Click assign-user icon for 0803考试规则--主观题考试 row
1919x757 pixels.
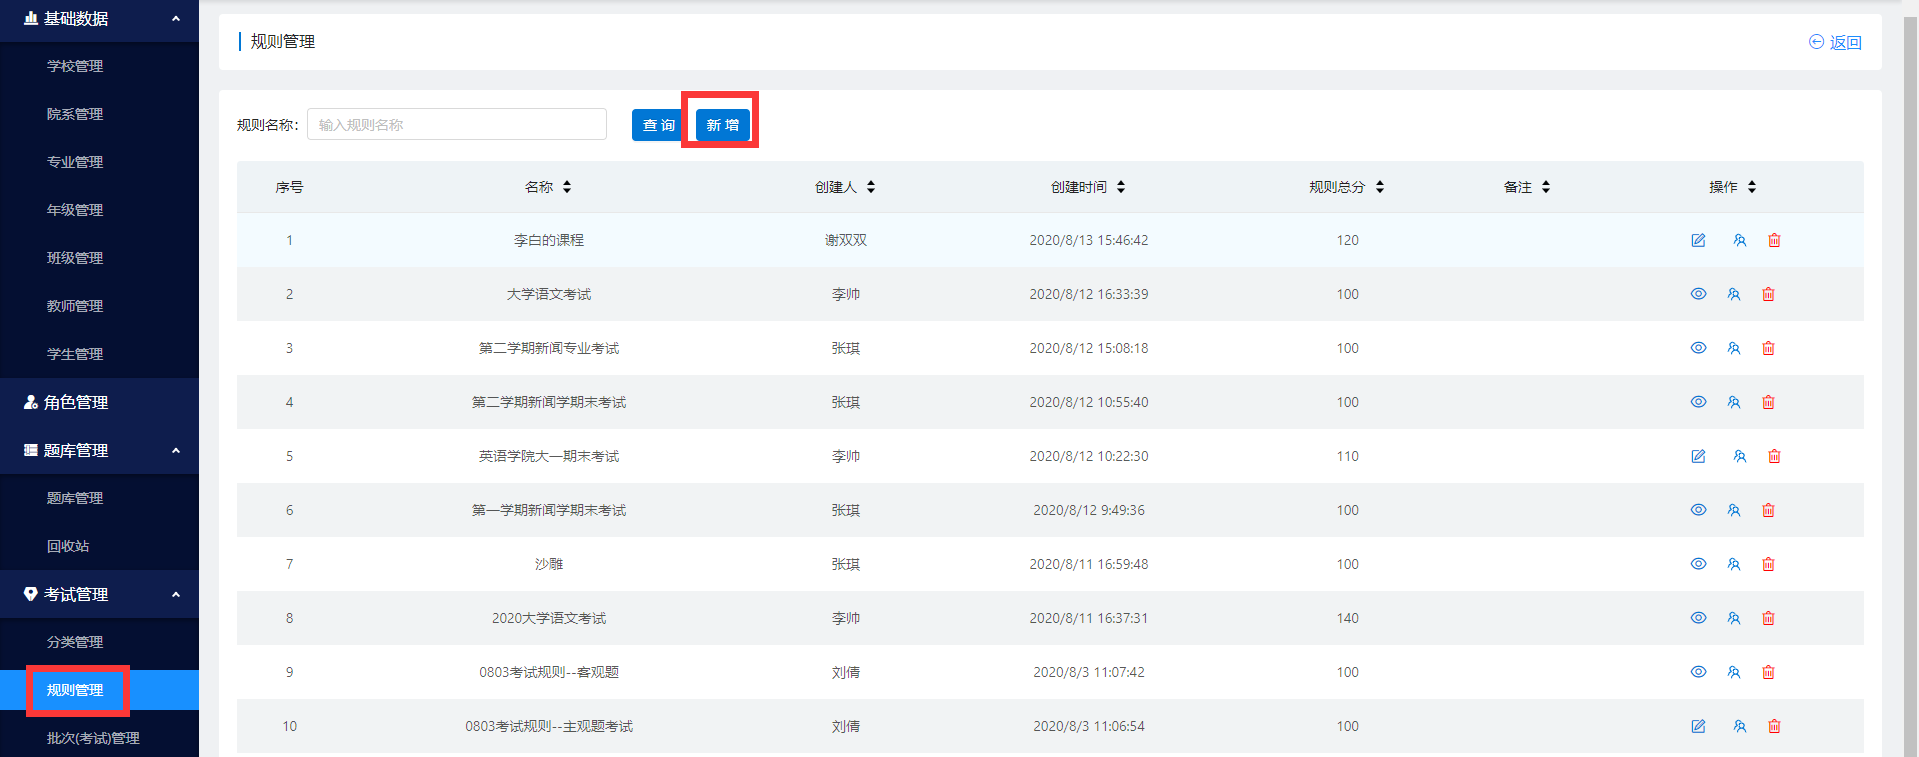point(1740,726)
